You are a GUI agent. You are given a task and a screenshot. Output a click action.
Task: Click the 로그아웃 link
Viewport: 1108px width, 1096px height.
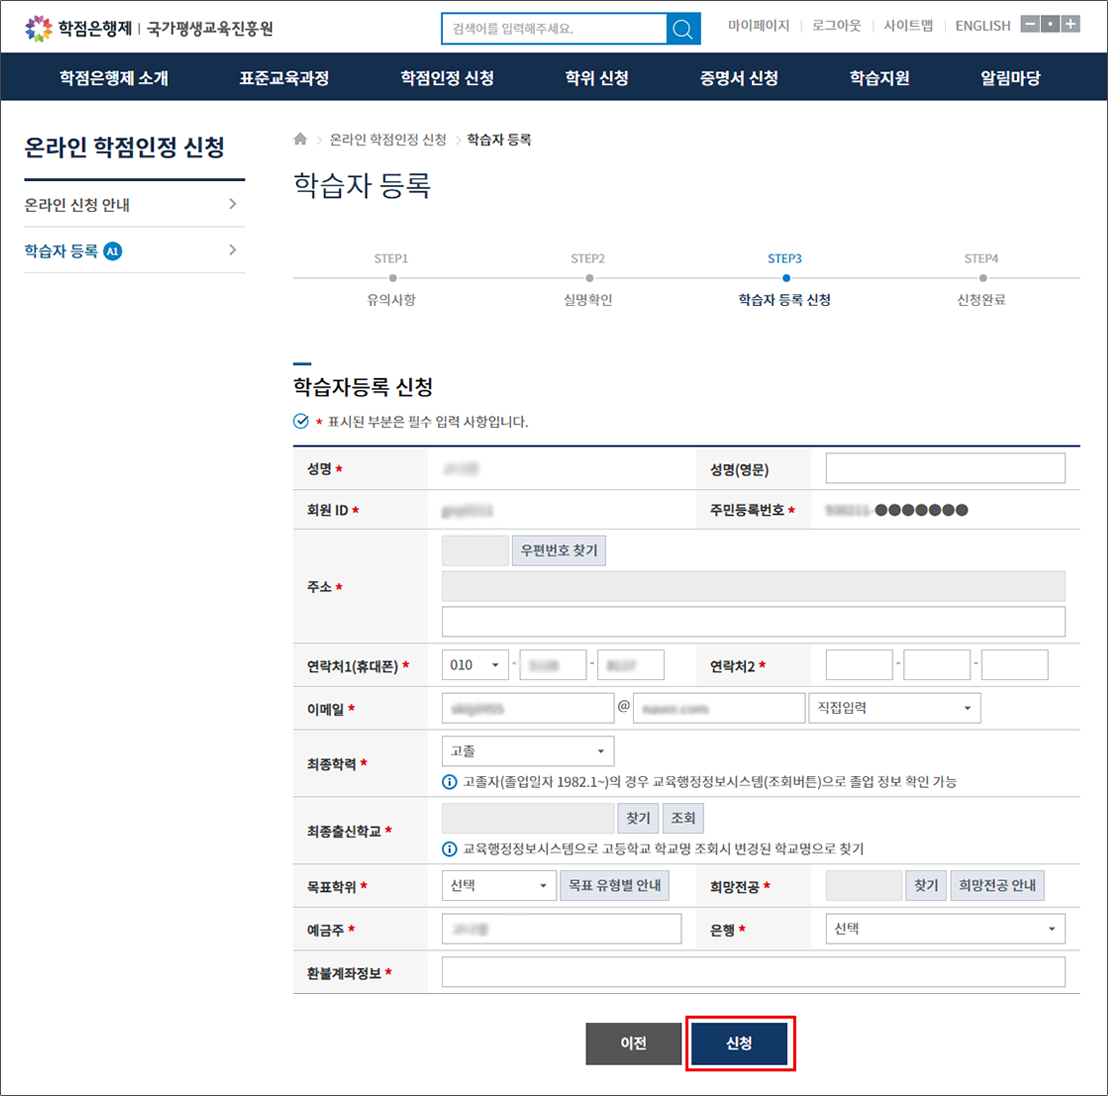(x=836, y=25)
